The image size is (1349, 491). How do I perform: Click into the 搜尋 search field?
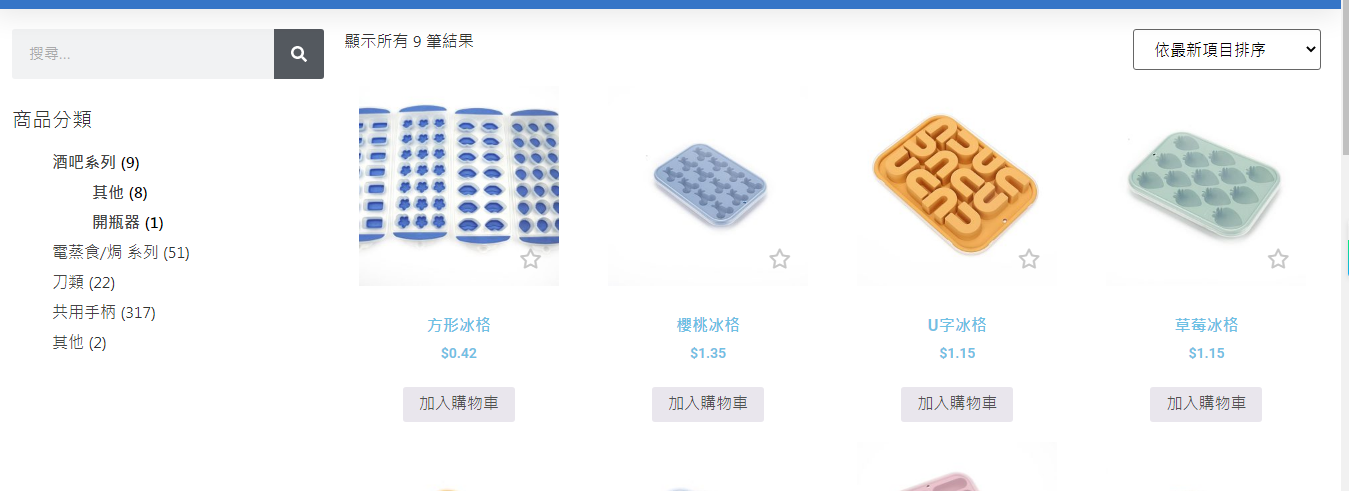tap(143, 54)
